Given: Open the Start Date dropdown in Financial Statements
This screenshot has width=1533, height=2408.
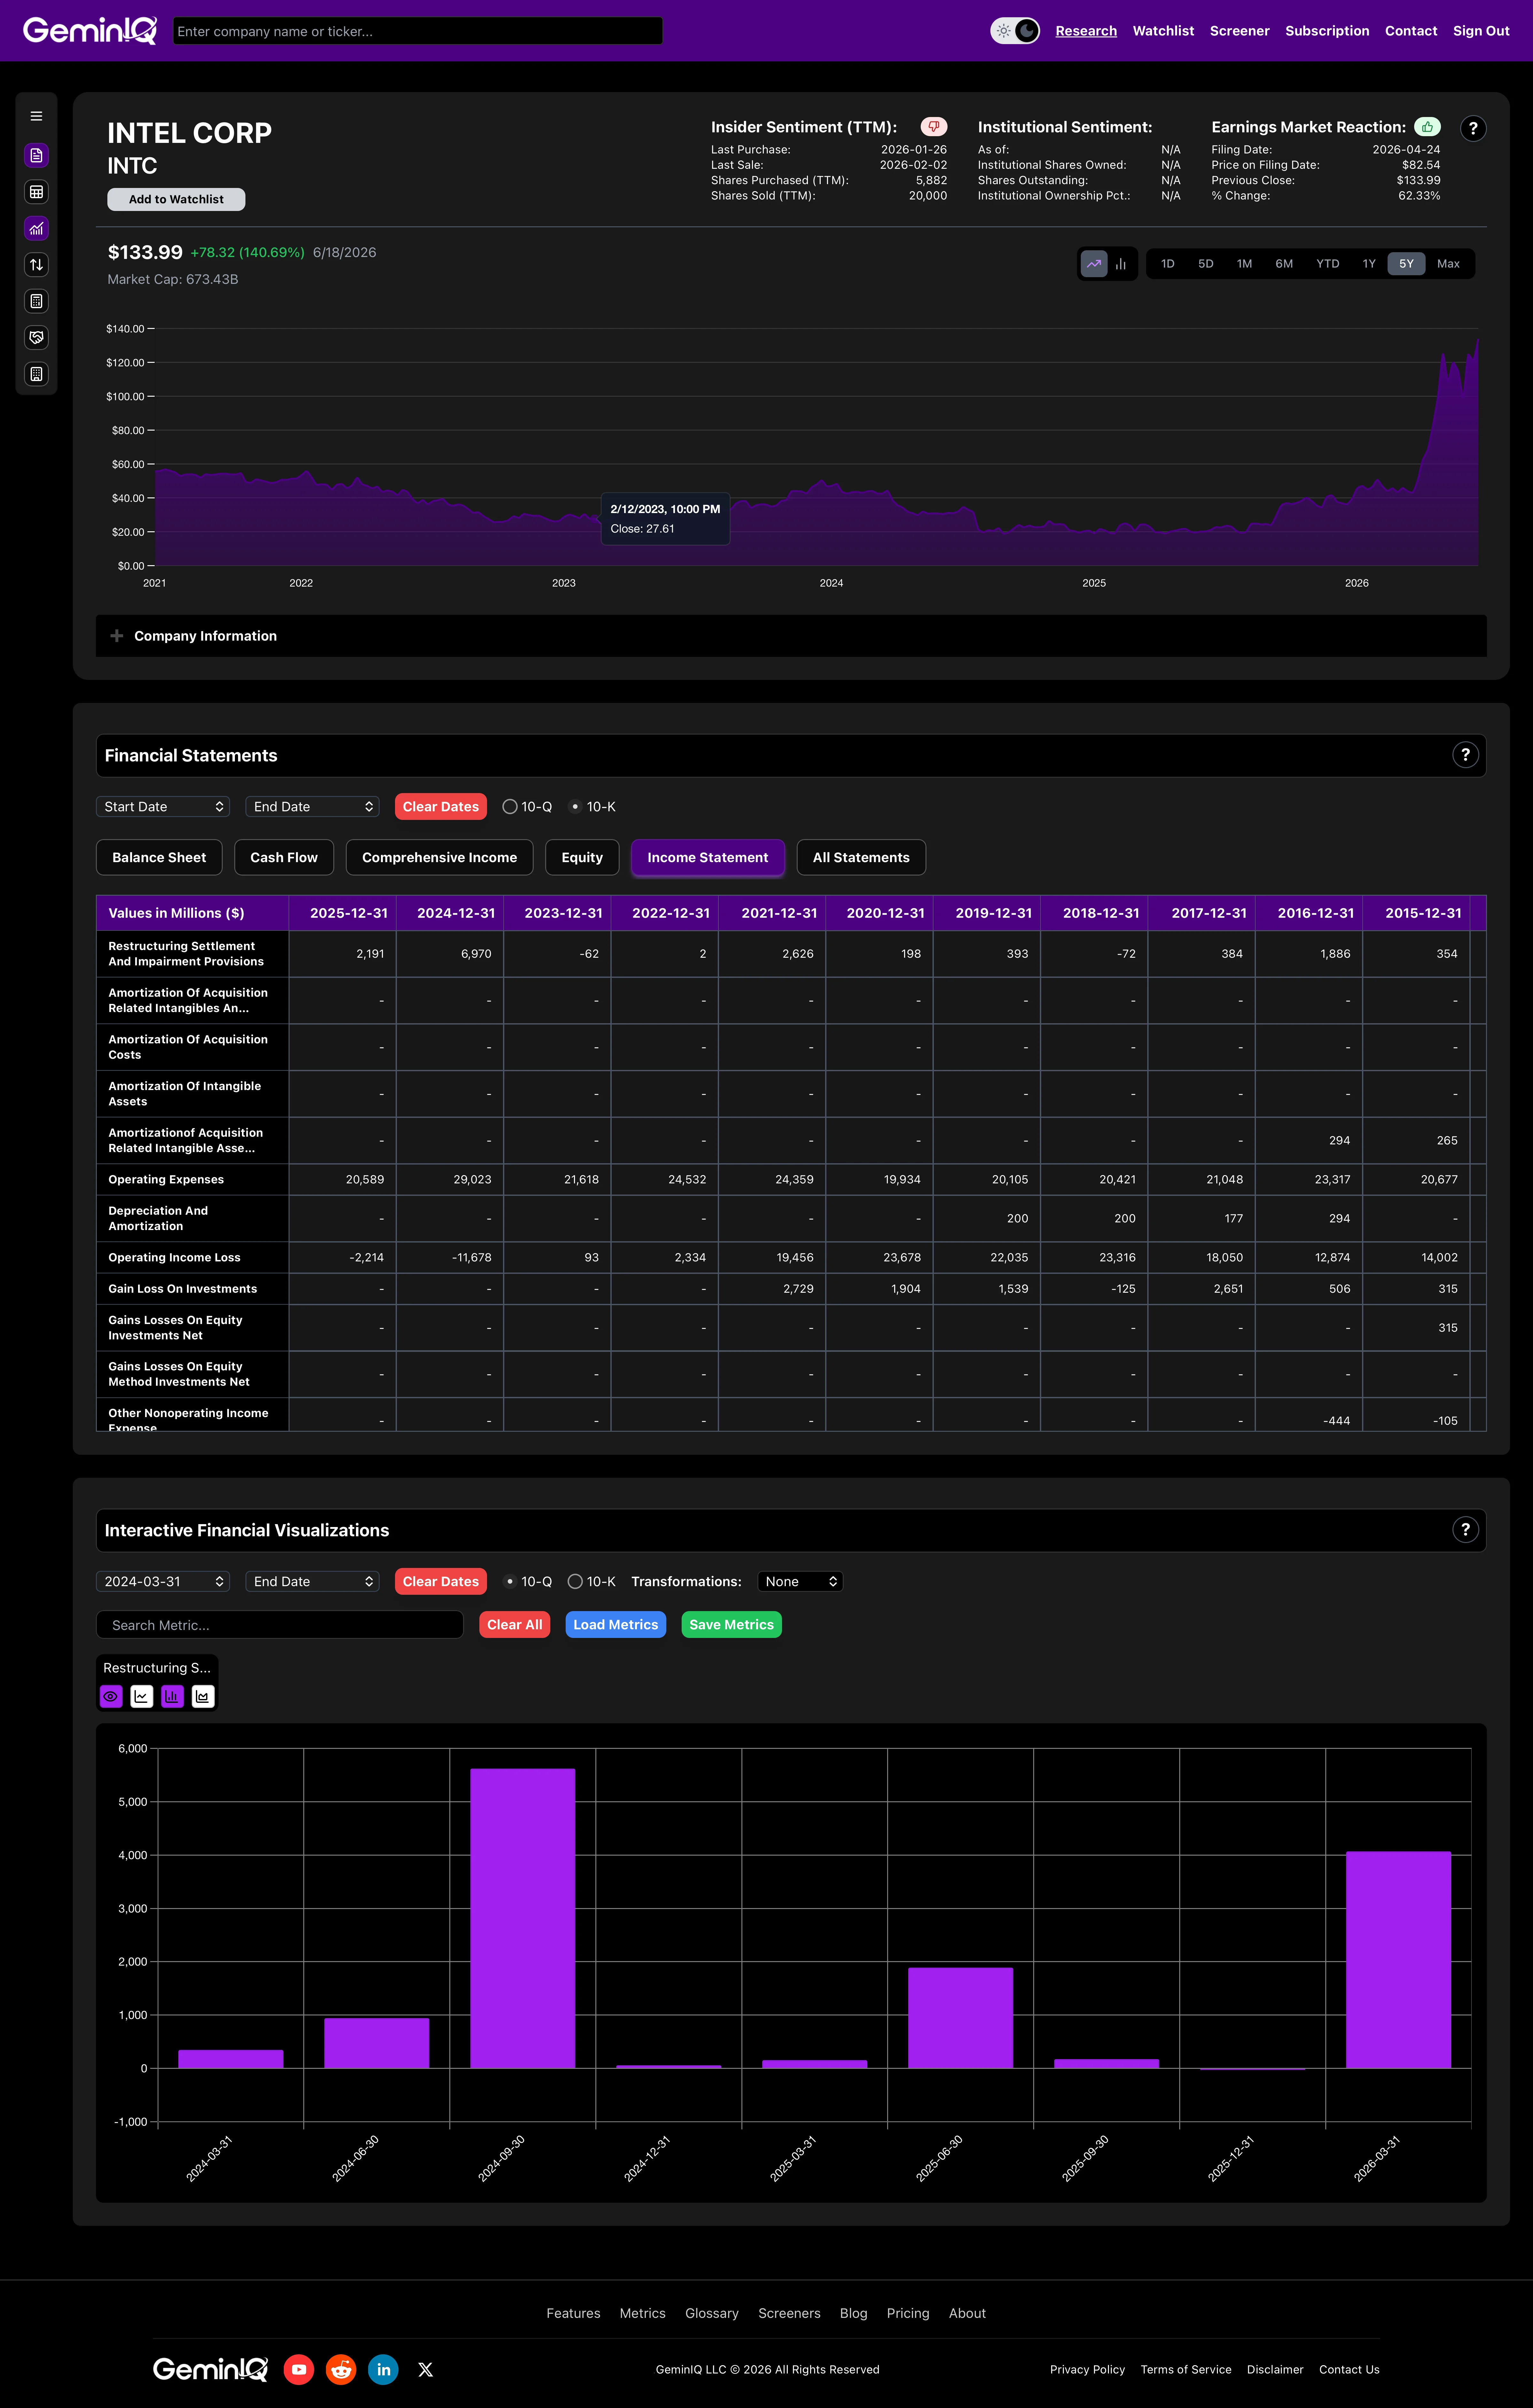Looking at the screenshot, I should [163, 806].
